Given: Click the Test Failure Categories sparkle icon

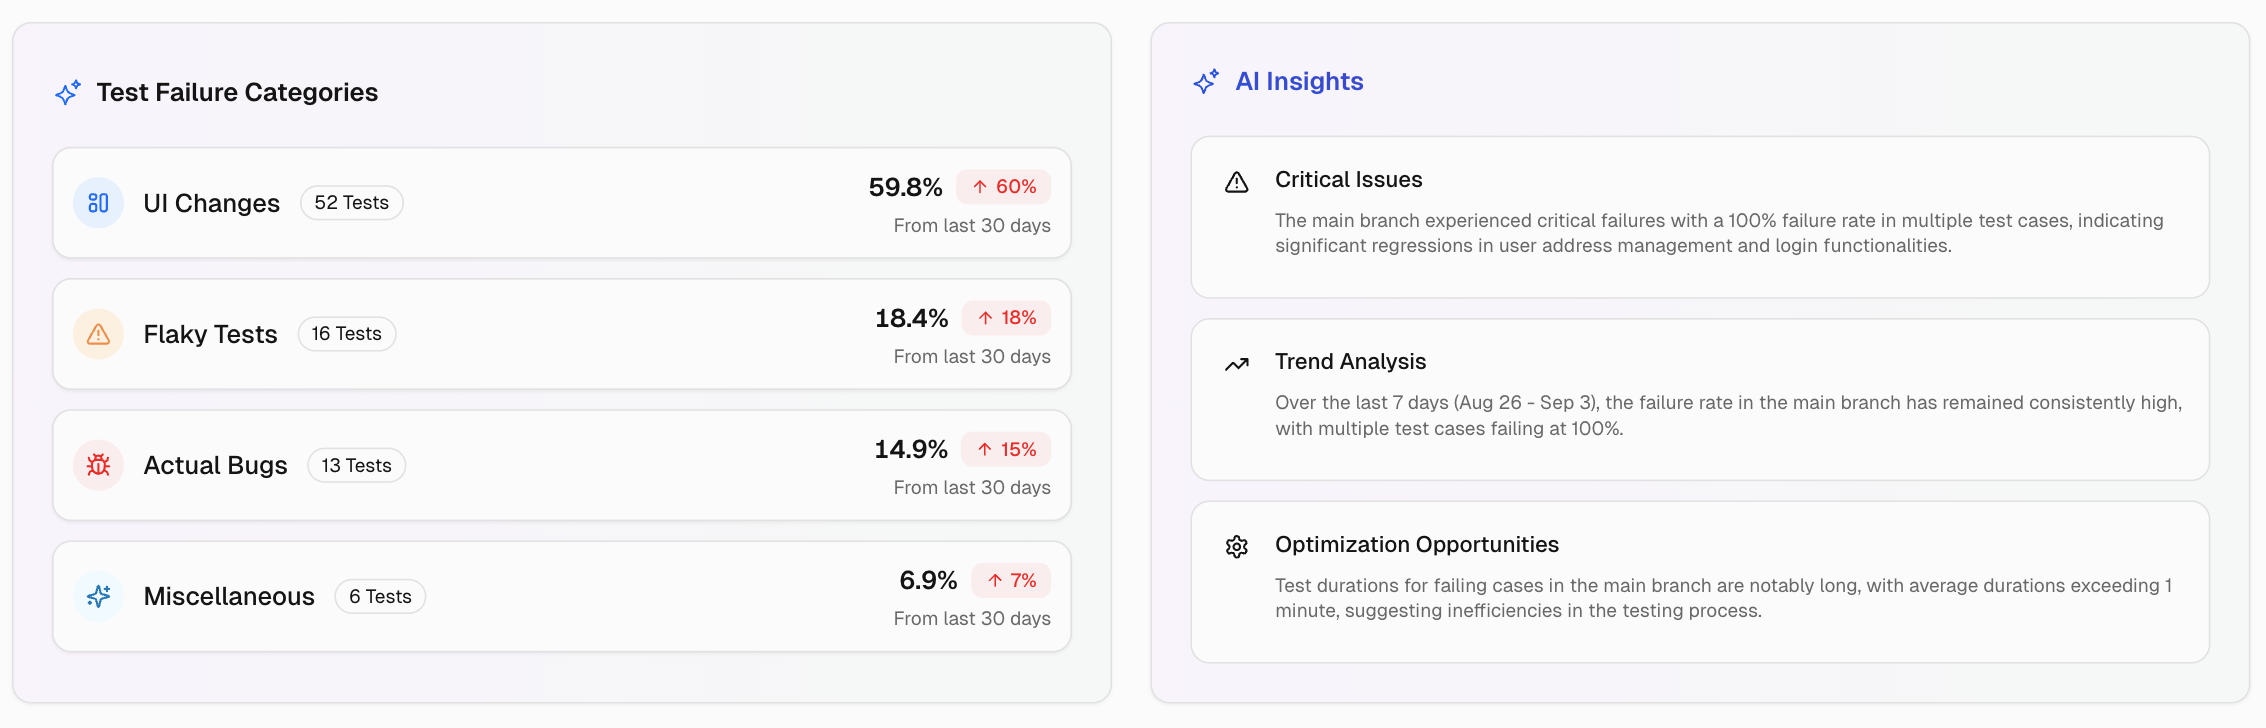Looking at the screenshot, I should pyautogui.click(x=68, y=93).
